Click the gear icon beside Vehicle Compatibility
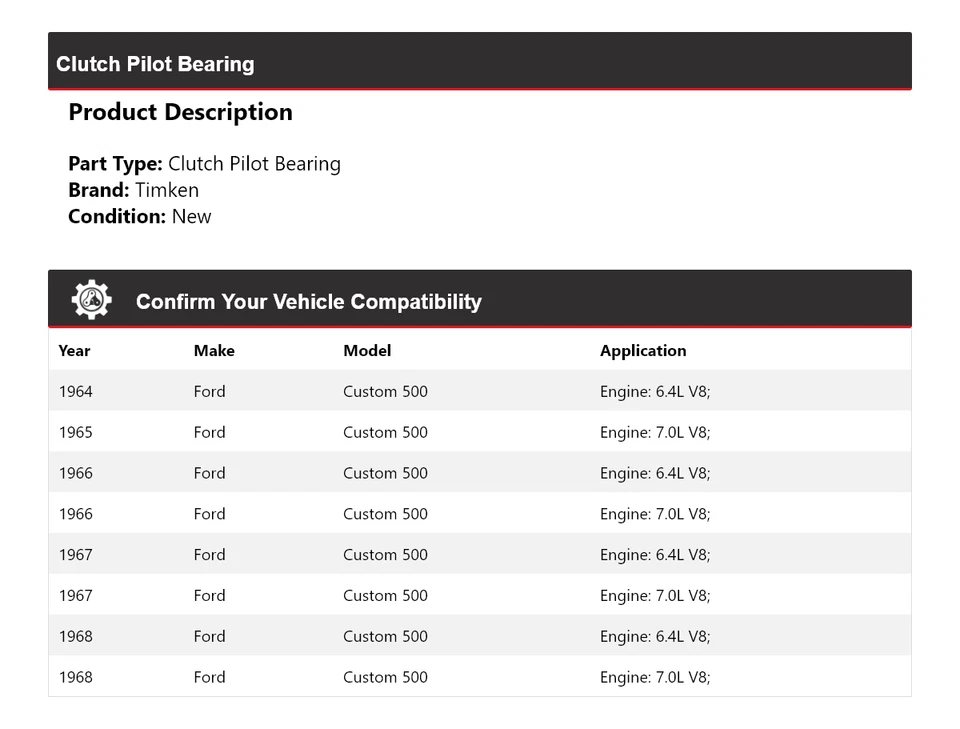This screenshot has width=960, height=729. tap(91, 300)
